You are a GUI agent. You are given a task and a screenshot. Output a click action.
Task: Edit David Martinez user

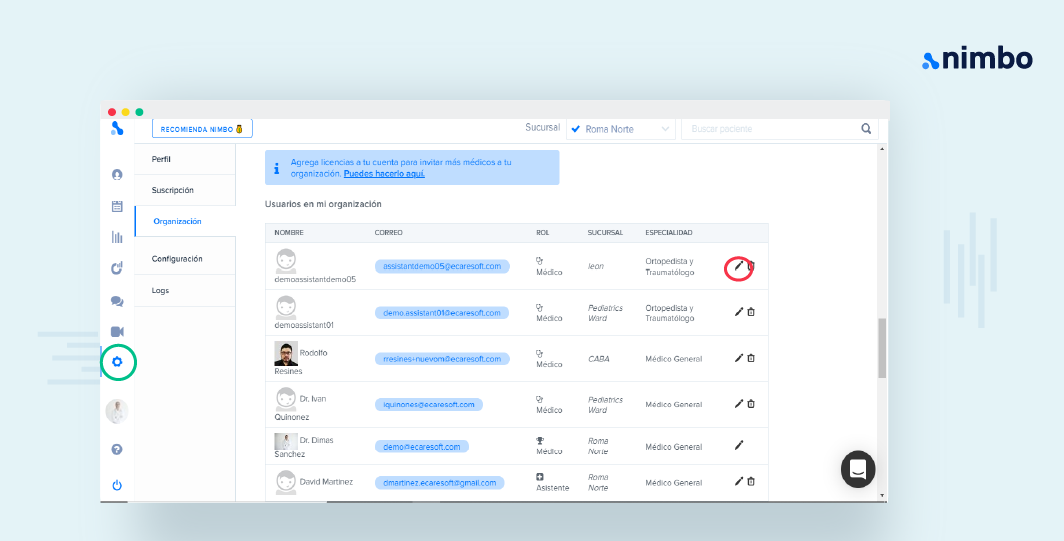(739, 481)
